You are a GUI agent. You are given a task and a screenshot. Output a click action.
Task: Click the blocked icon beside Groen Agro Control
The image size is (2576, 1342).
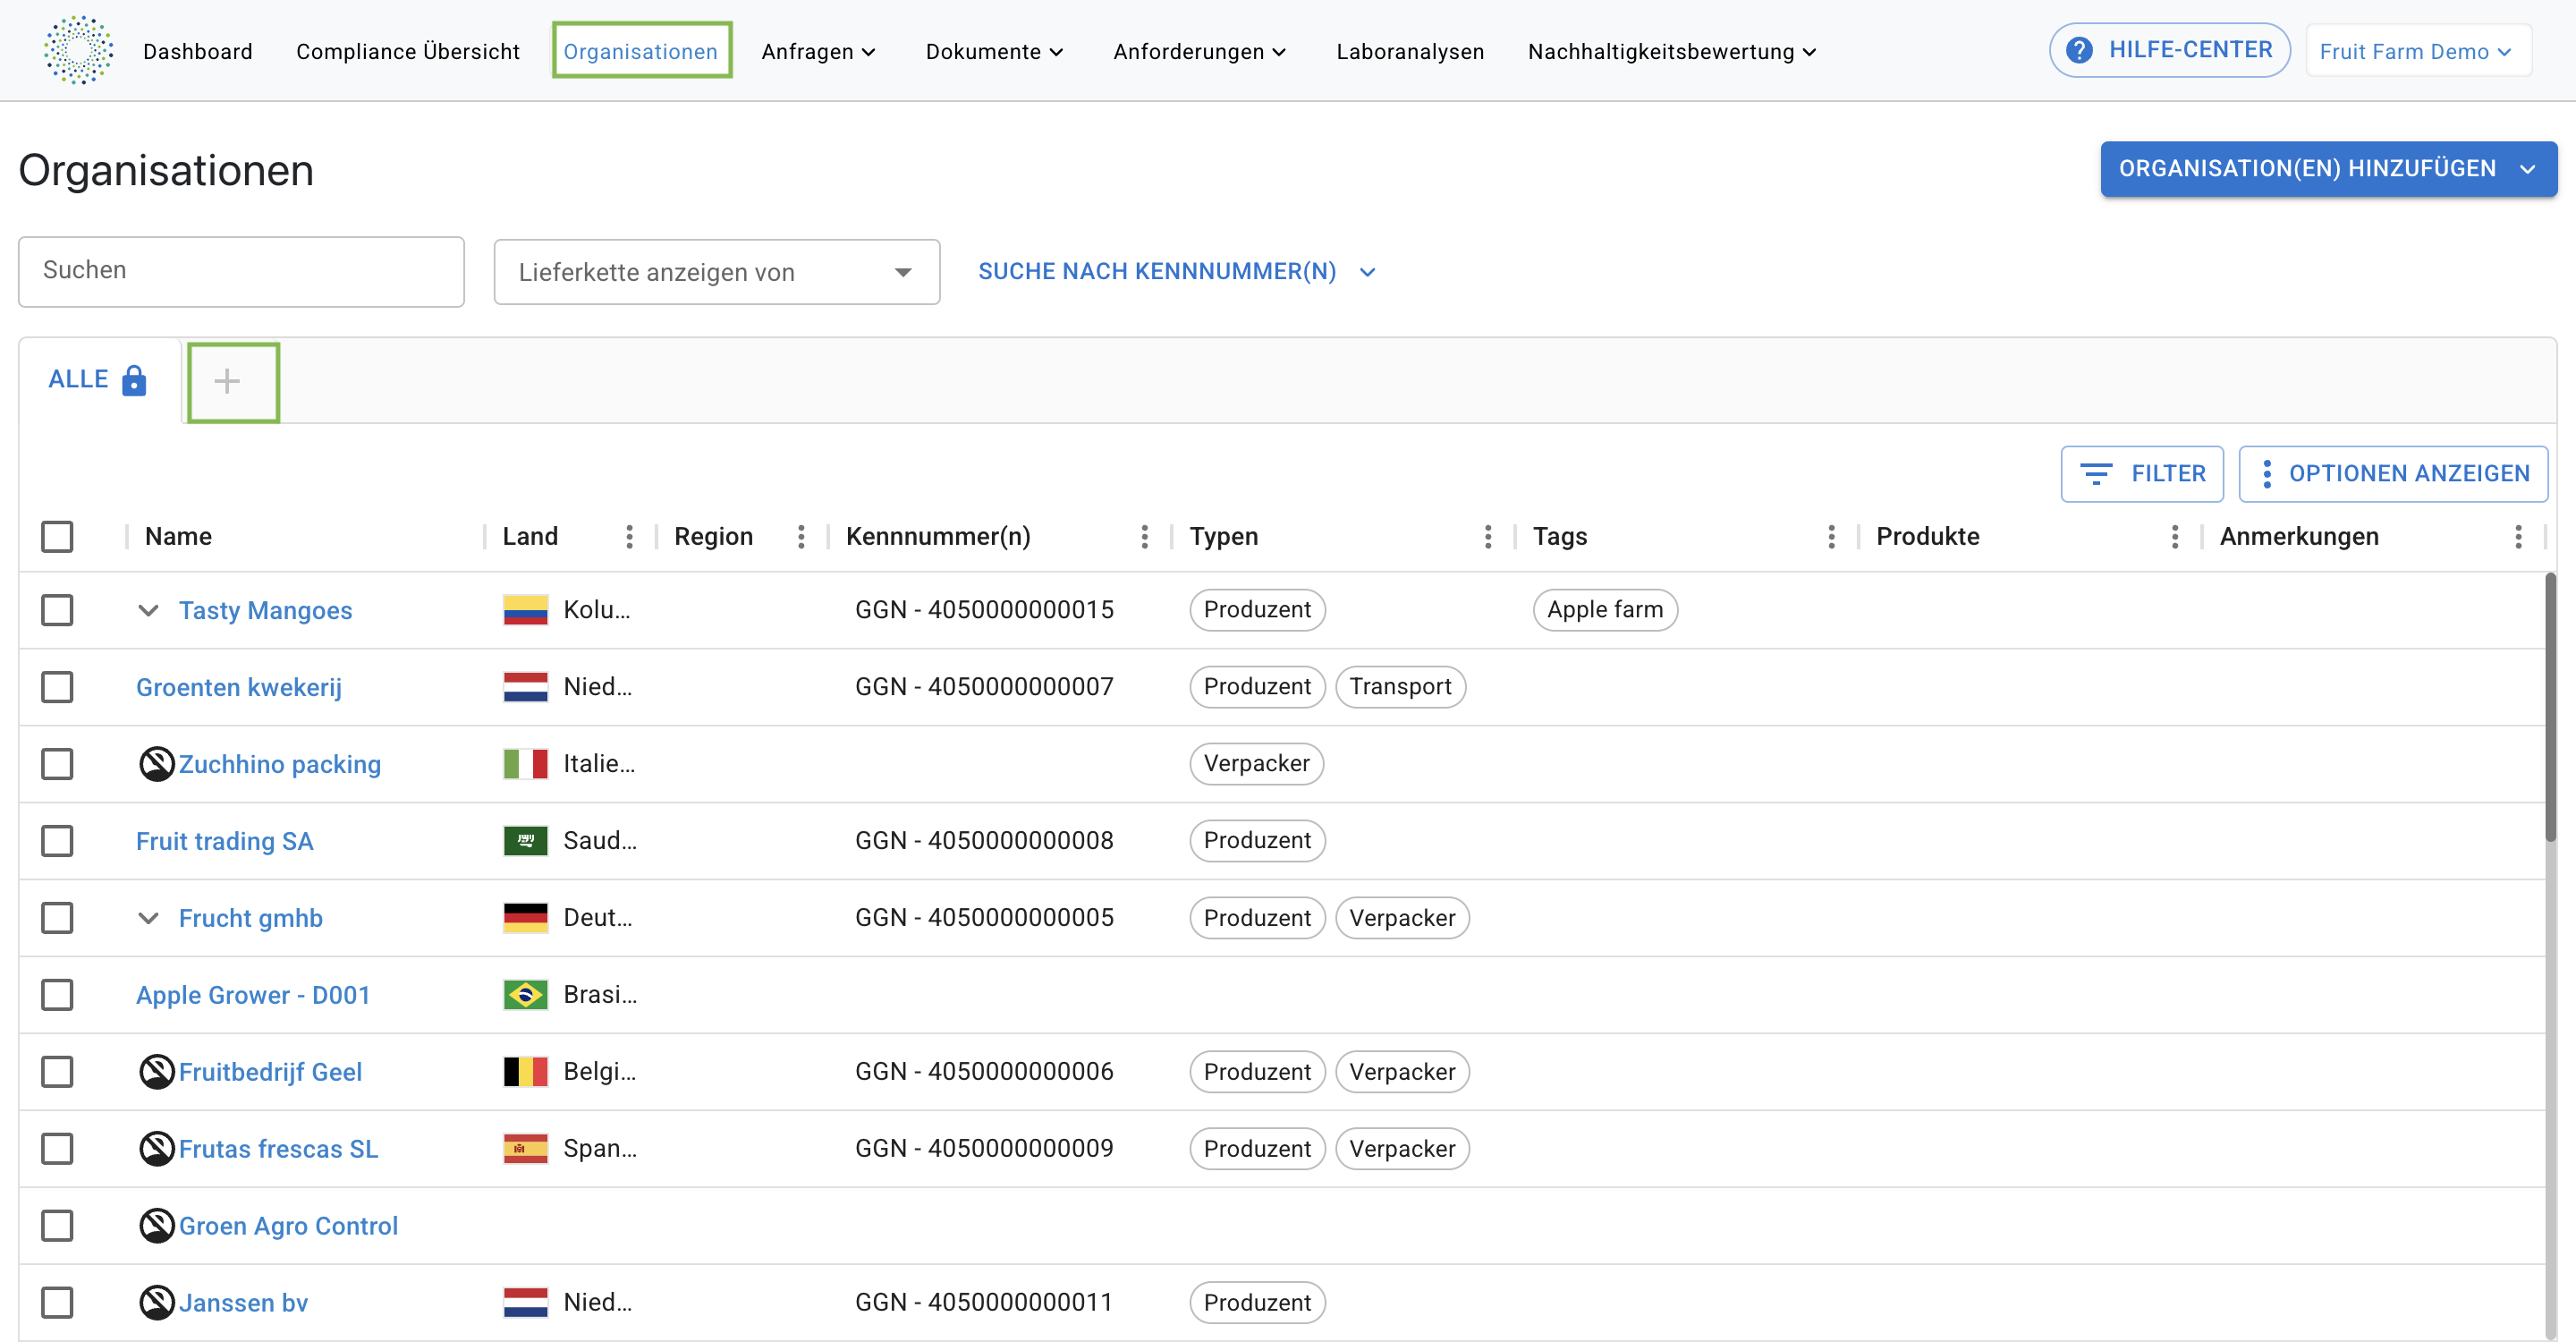pyautogui.click(x=156, y=1226)
